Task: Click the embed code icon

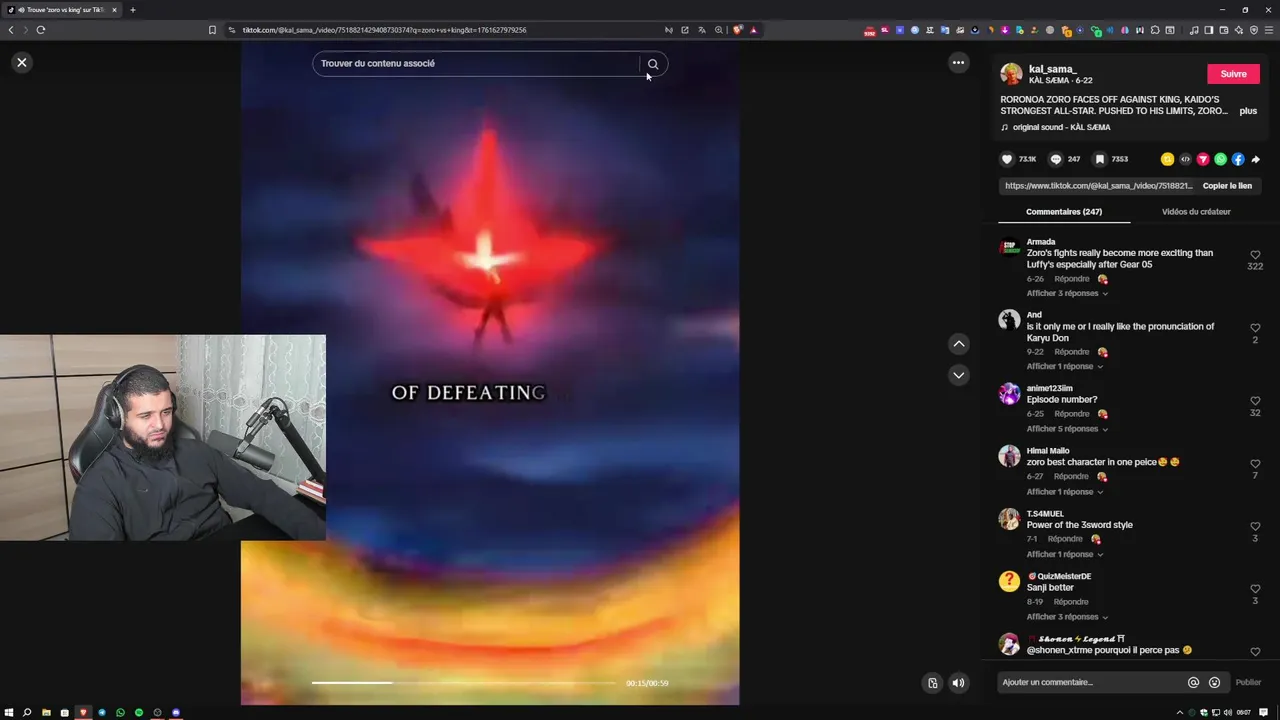Action: click(1185, 159)
